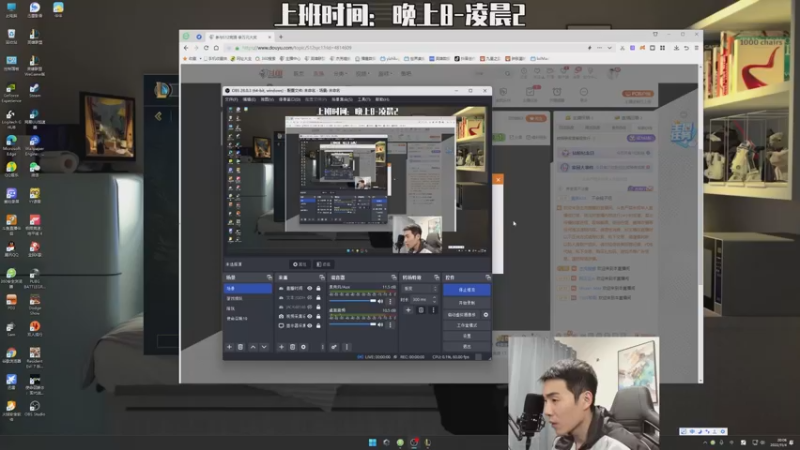Image resolution: width=800 pixels, height=450 pixels.
Task: Toggle visibility eye of the top source row
Action: (310, 288)
